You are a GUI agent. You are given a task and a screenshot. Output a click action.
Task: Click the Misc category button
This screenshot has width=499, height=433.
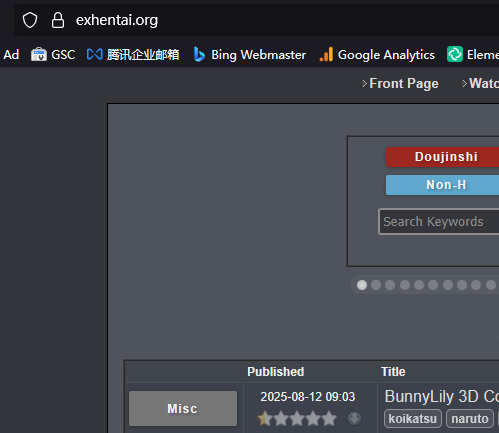[x=183, y=408]
